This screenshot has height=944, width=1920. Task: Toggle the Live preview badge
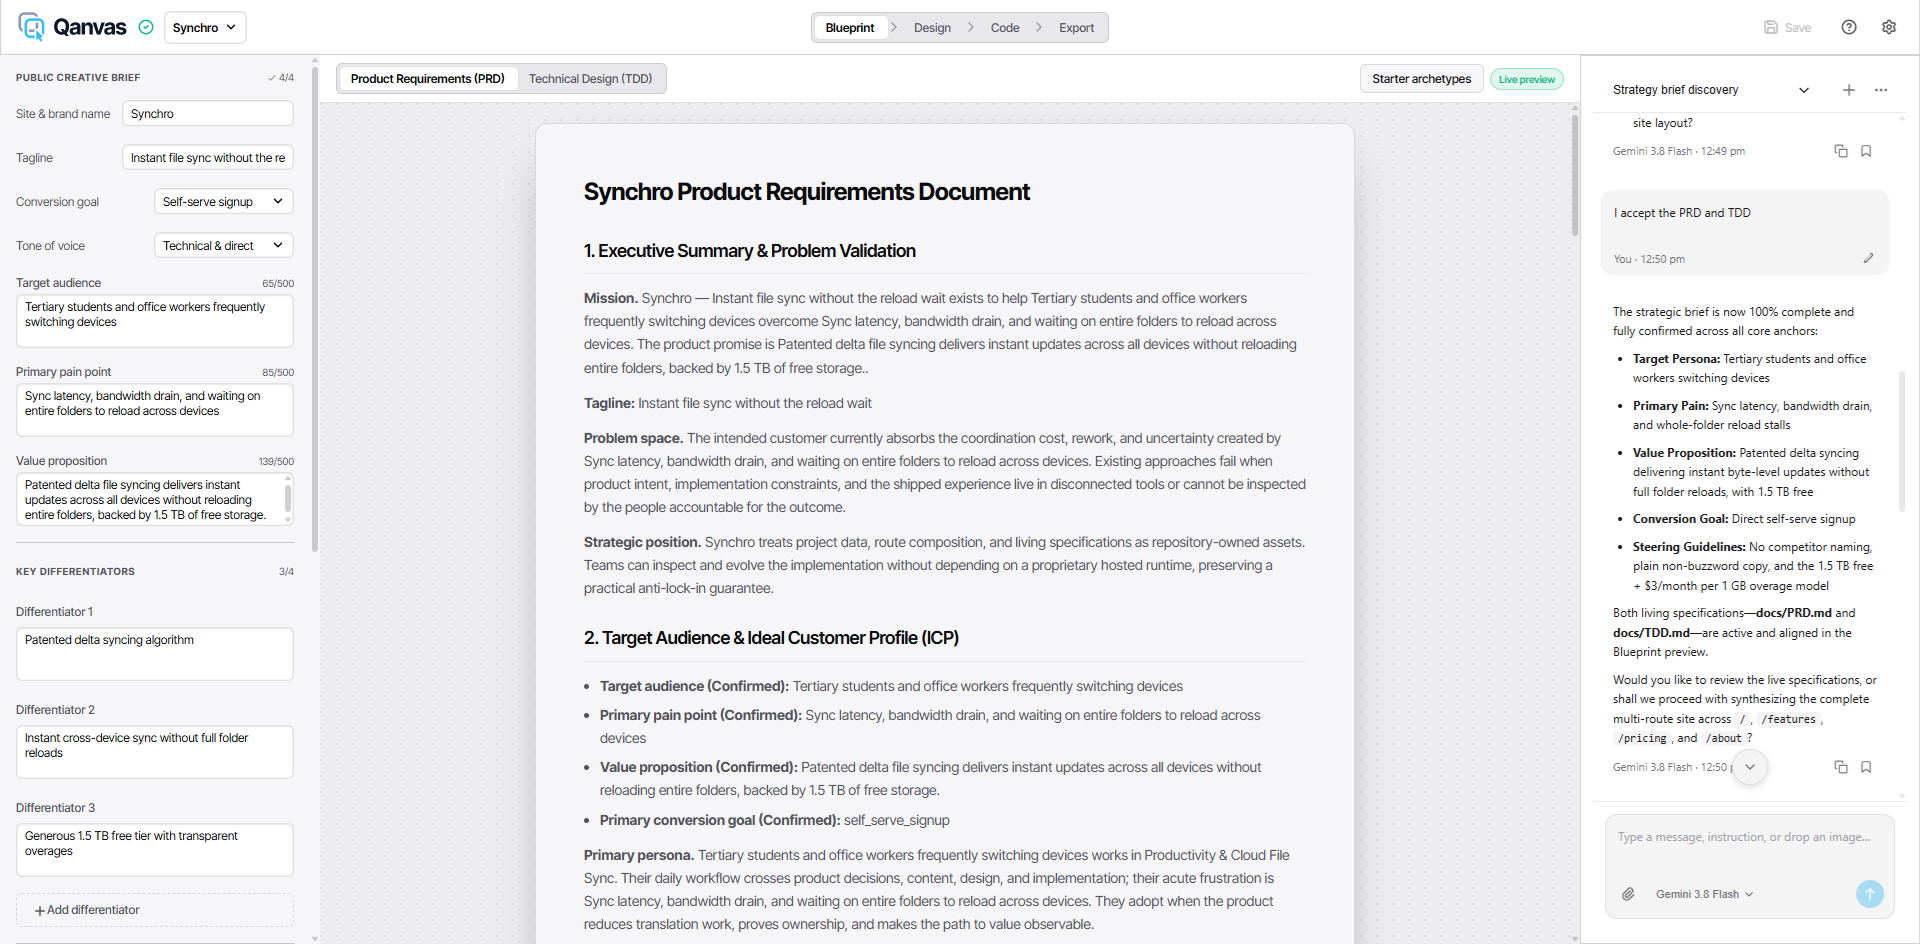(x=1527, y=79)
